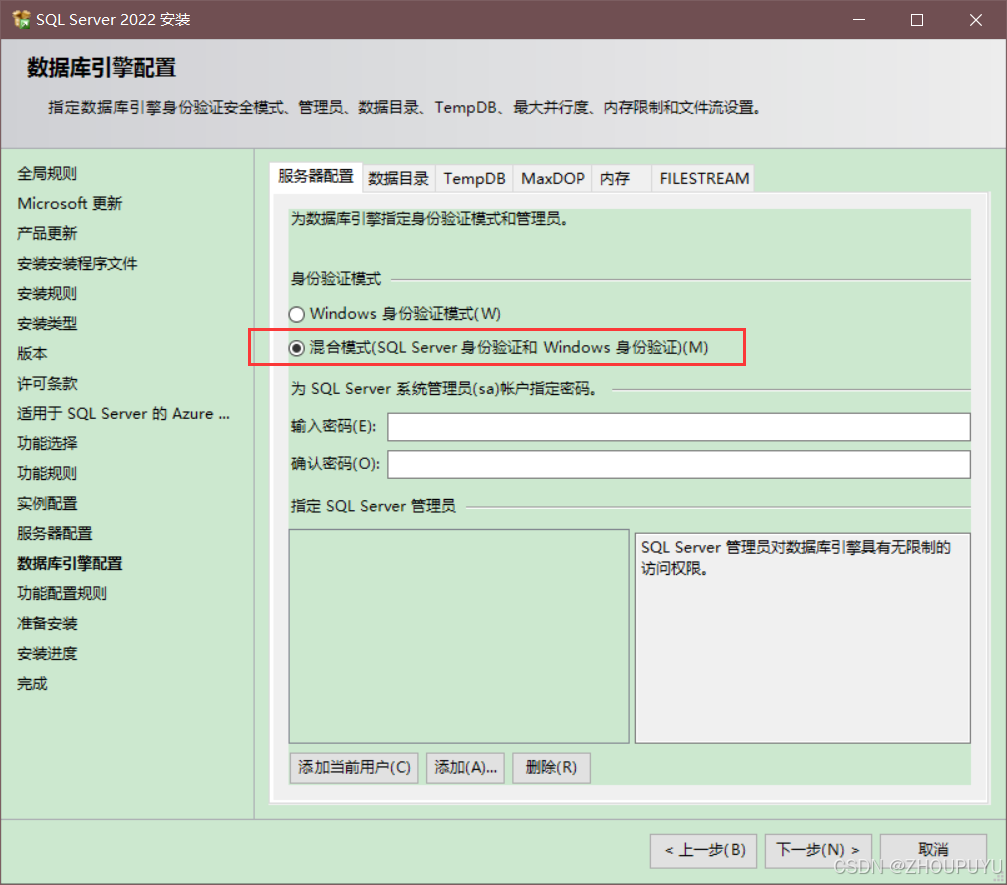This screenshot has width=1007, height=885.
Task: Select 许可条款 step in sidebar
Action: [47, 384]
